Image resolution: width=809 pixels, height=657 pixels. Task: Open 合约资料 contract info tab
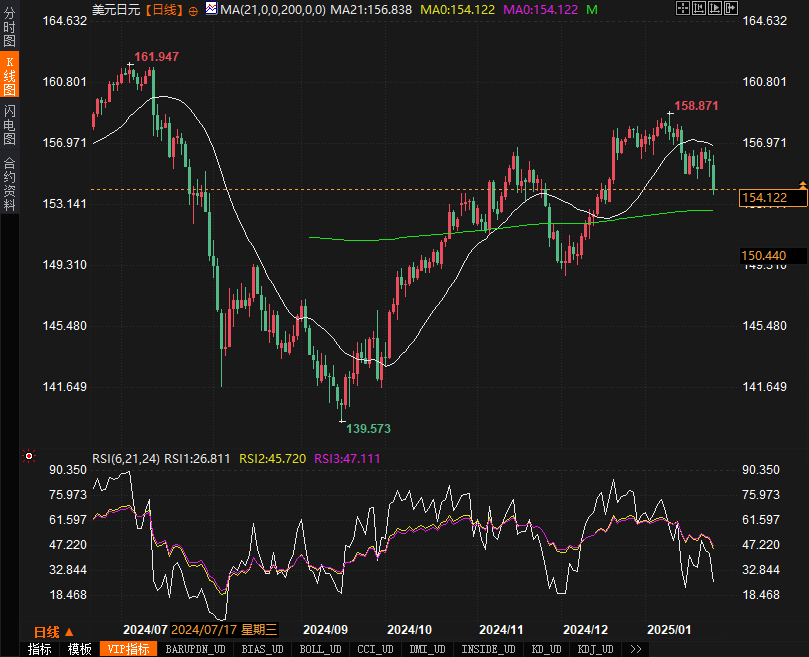(9, 183)
